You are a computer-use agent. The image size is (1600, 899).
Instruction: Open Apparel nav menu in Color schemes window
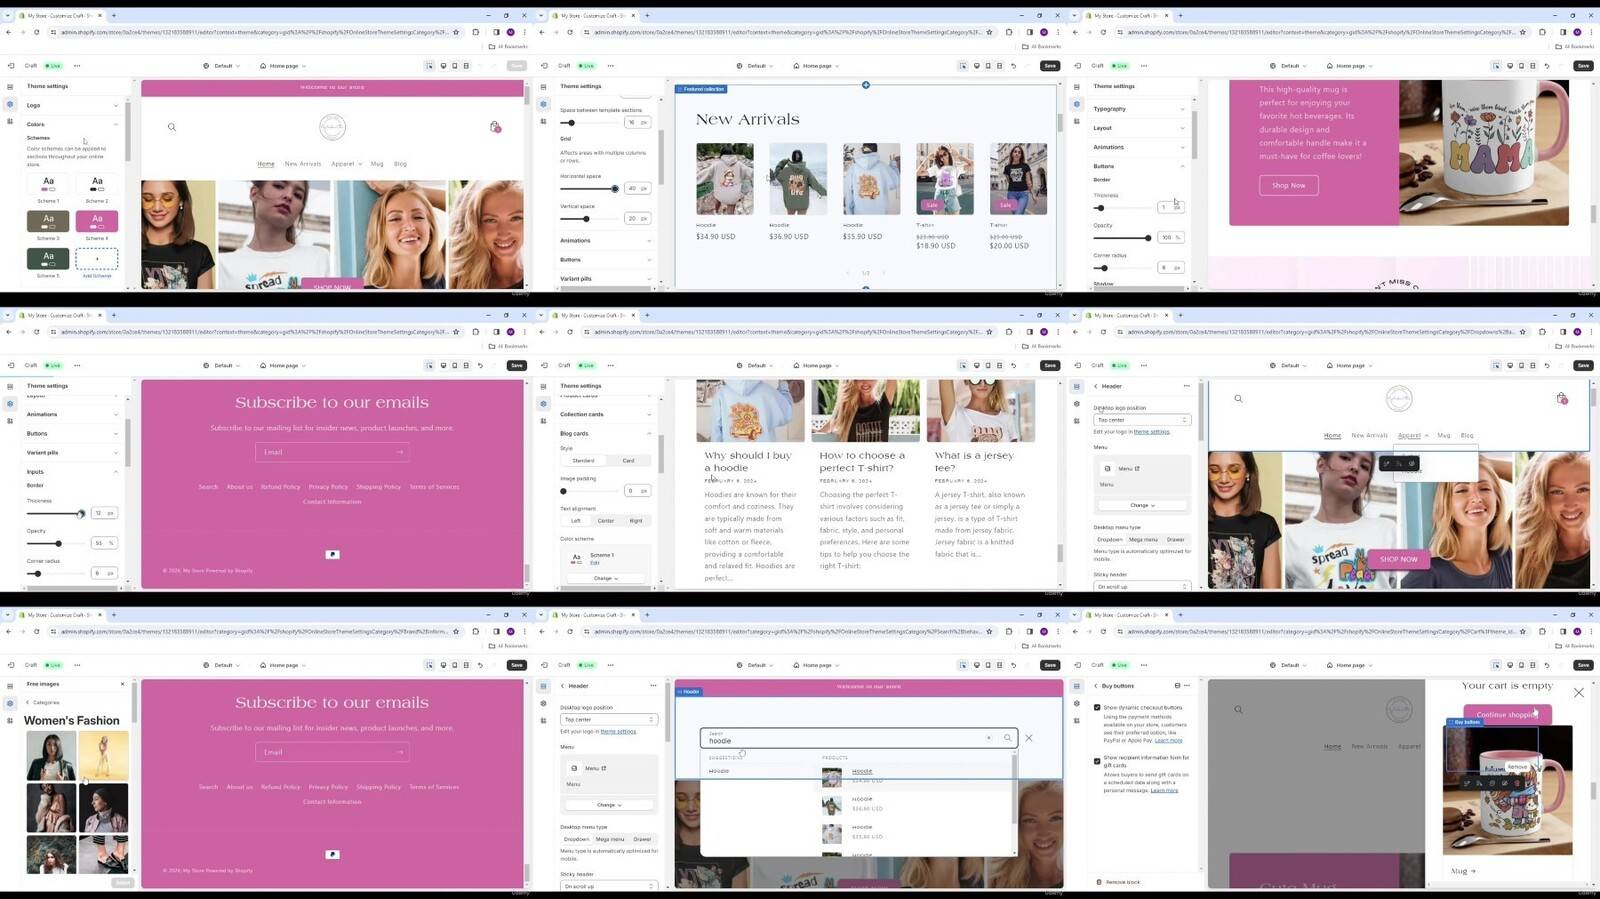tap(345, 164)
